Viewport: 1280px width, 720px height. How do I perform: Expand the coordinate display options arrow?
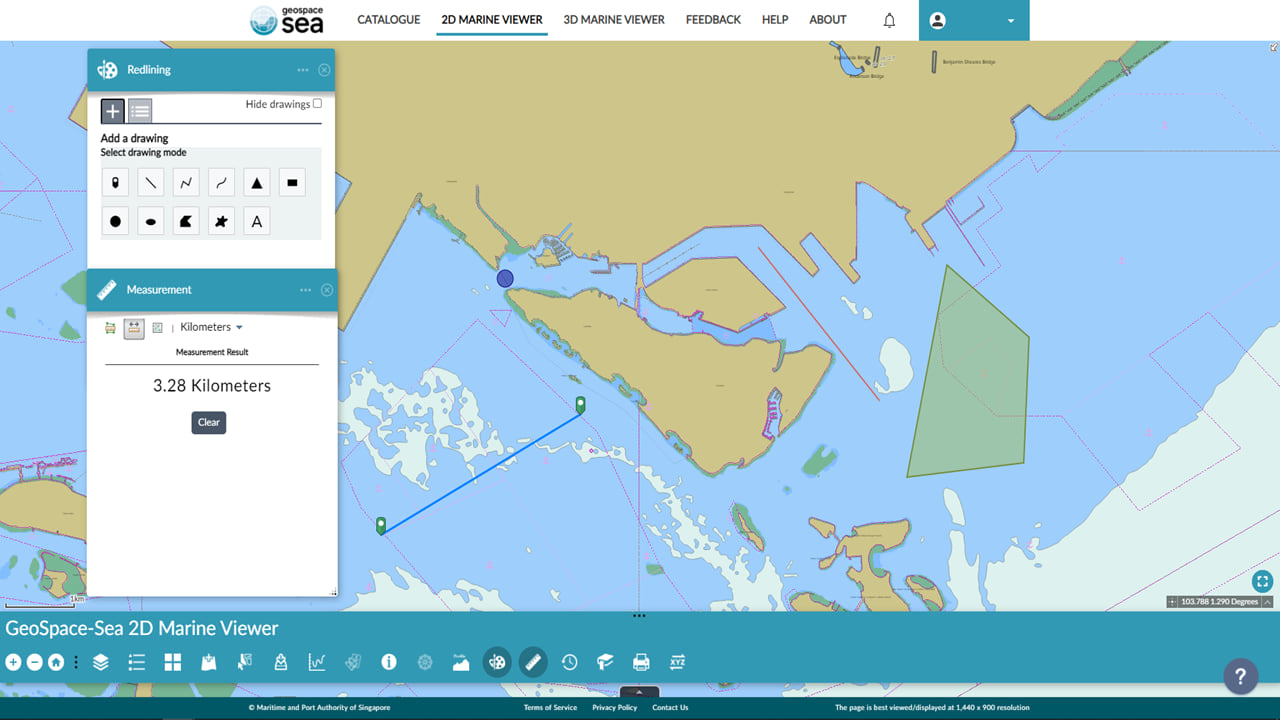click(x=1268, y=602)
